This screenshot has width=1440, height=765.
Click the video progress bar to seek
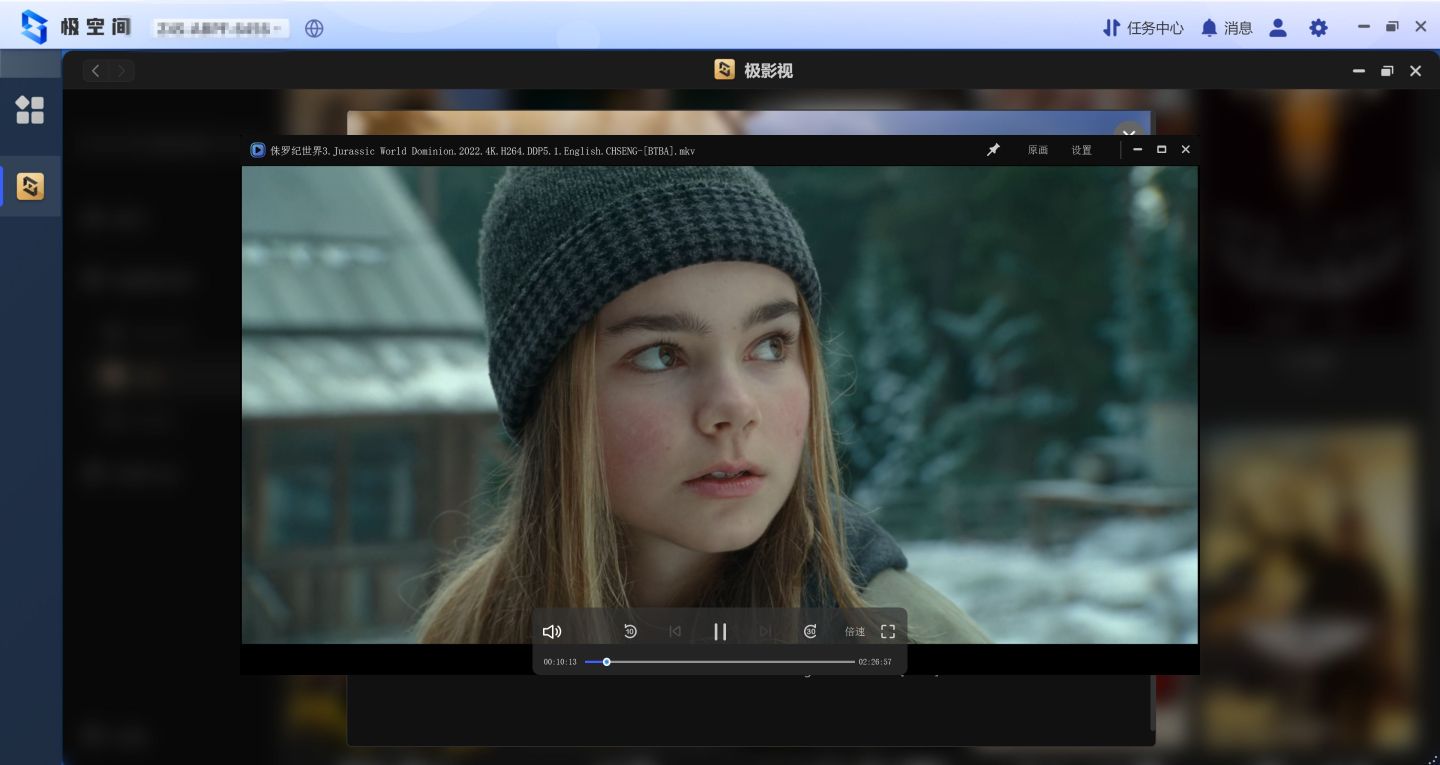[x=720, y=662]
